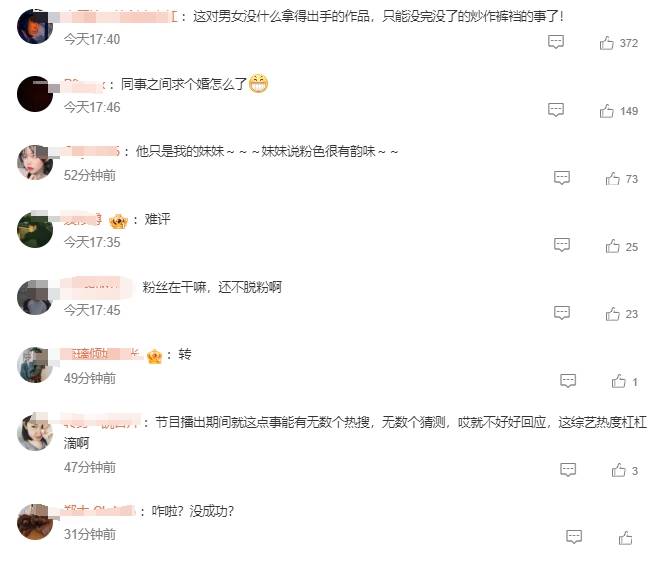
Task: Like the 妹妹说粉色很有韵味 comment
Action: [613, 179]
